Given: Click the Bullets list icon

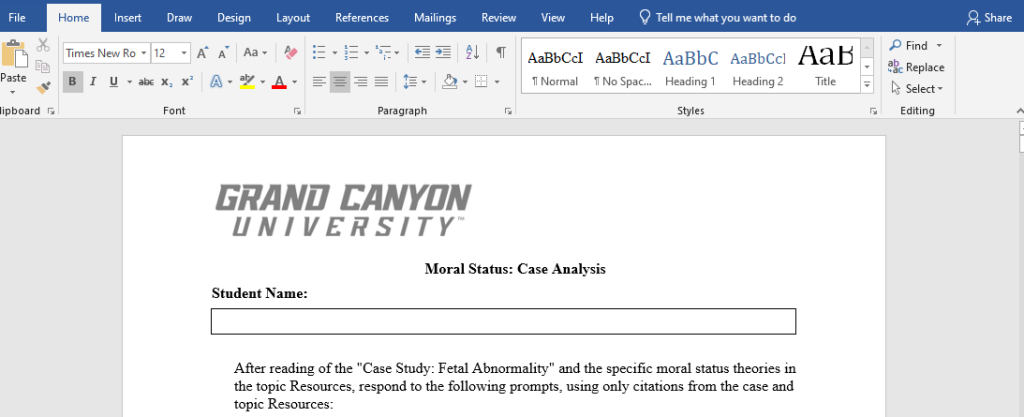Looking at the screenshot, I should click(319, 52).
